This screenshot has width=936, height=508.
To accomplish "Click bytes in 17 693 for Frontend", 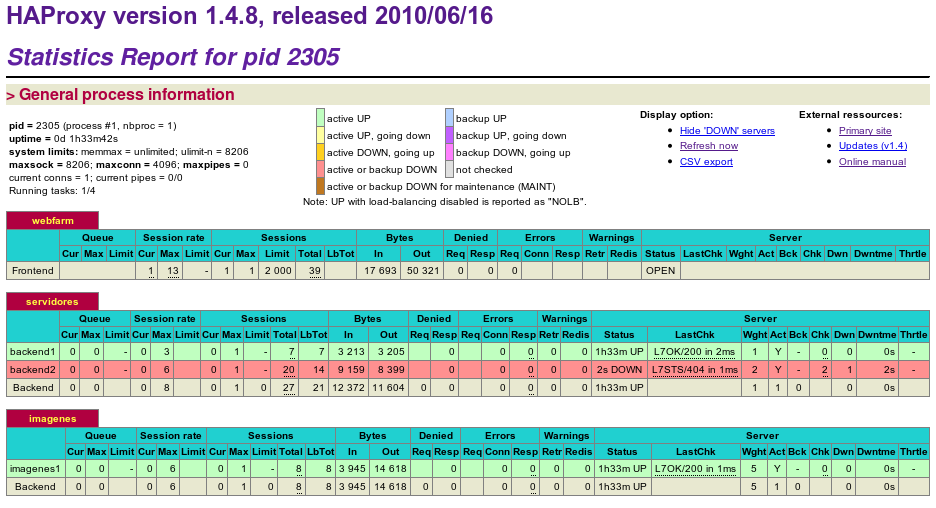I will pos(380,270).
